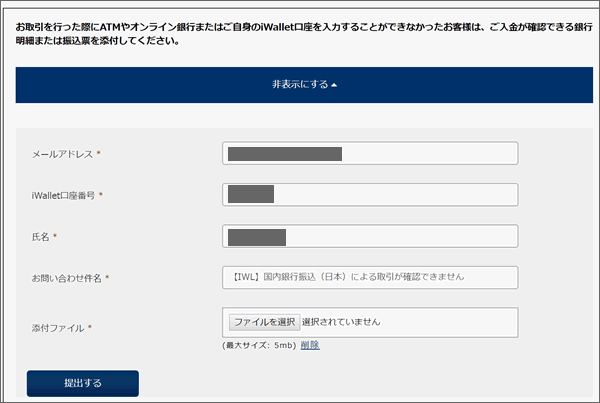This screenshot has width=600, height=403.
Task: Submit the form with 提出する button
Action: click(83, 383)
